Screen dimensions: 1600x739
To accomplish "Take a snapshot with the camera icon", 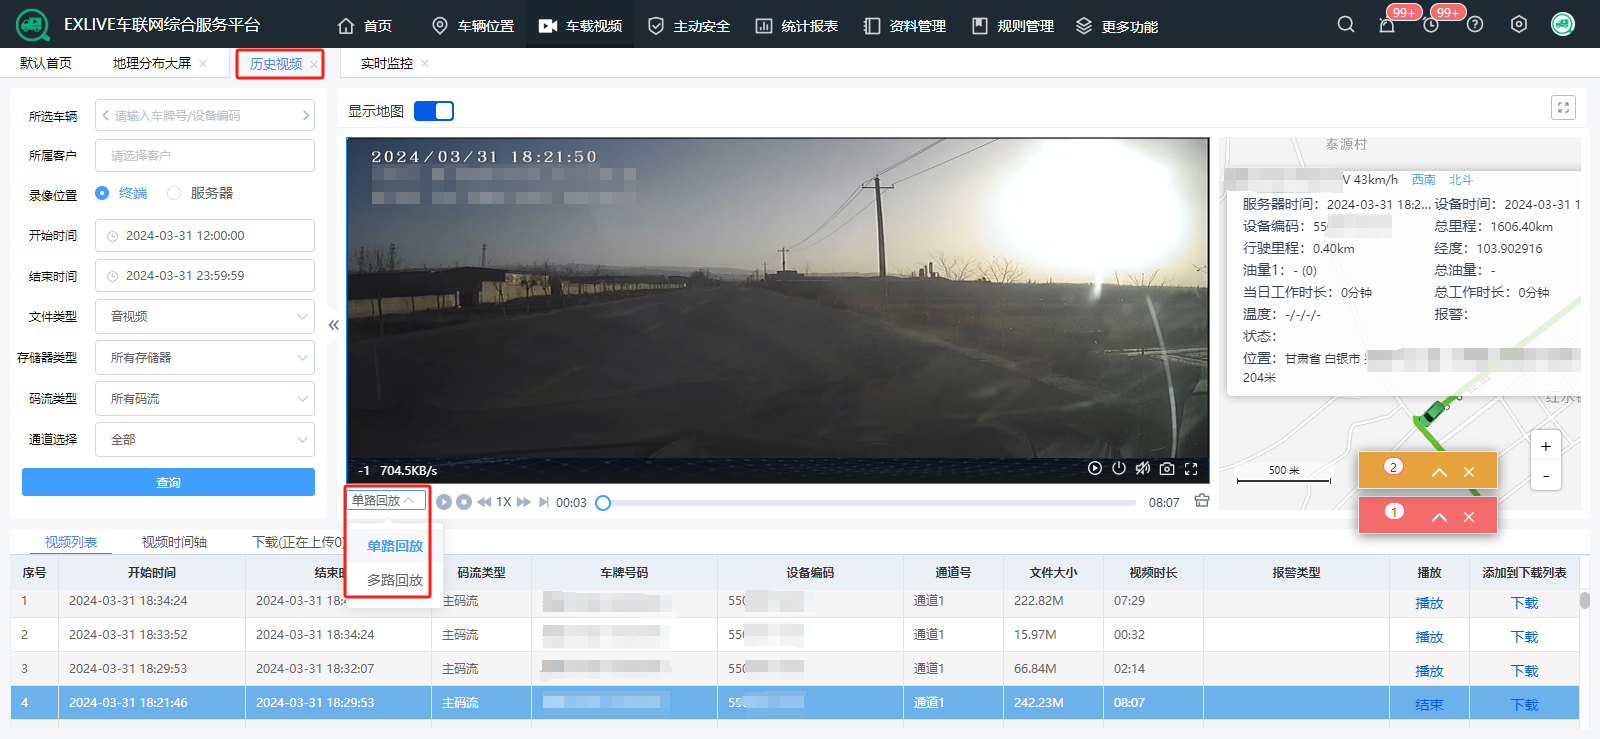I will (1167, 469).
